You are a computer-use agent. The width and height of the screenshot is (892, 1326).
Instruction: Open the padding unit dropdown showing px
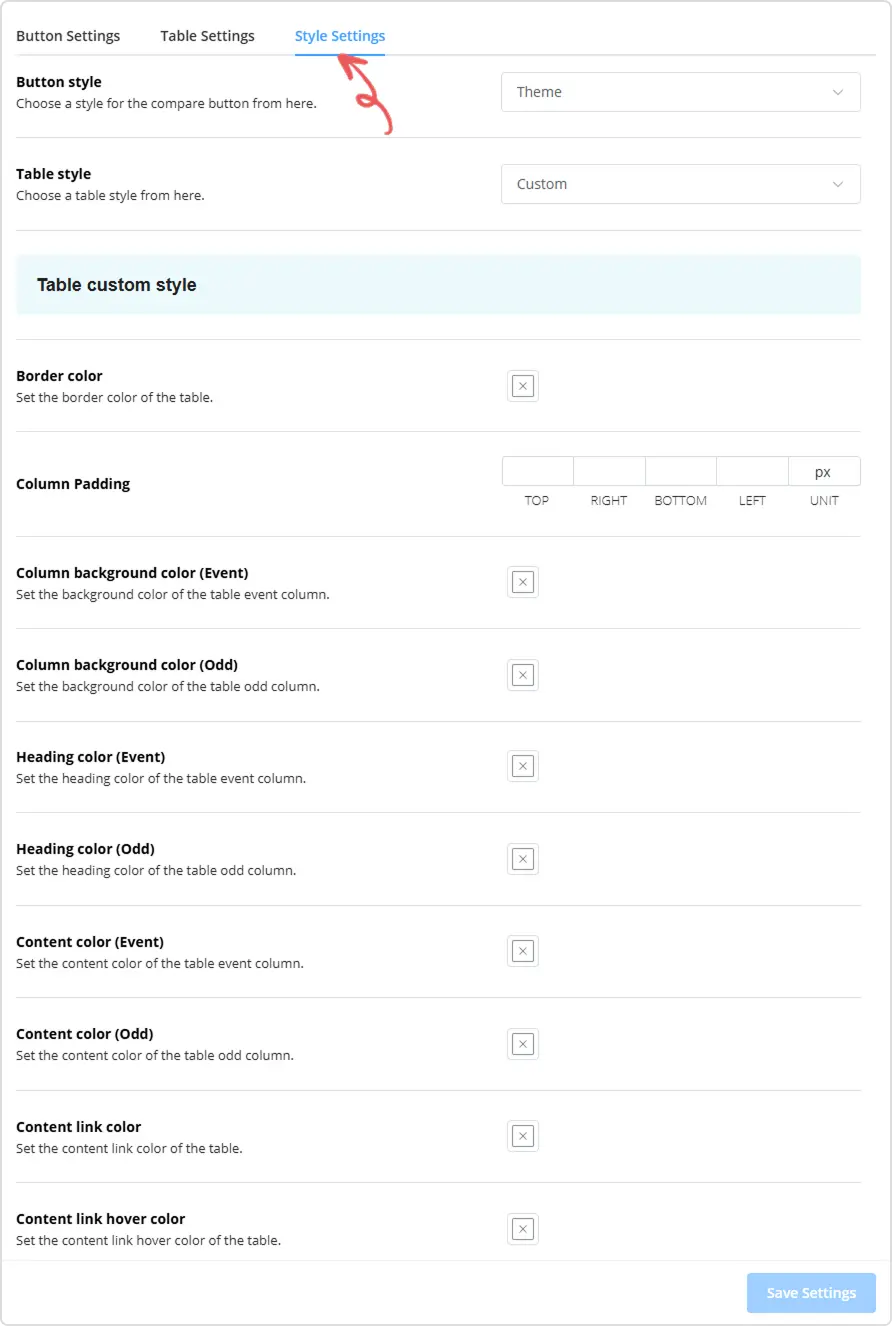823,470
